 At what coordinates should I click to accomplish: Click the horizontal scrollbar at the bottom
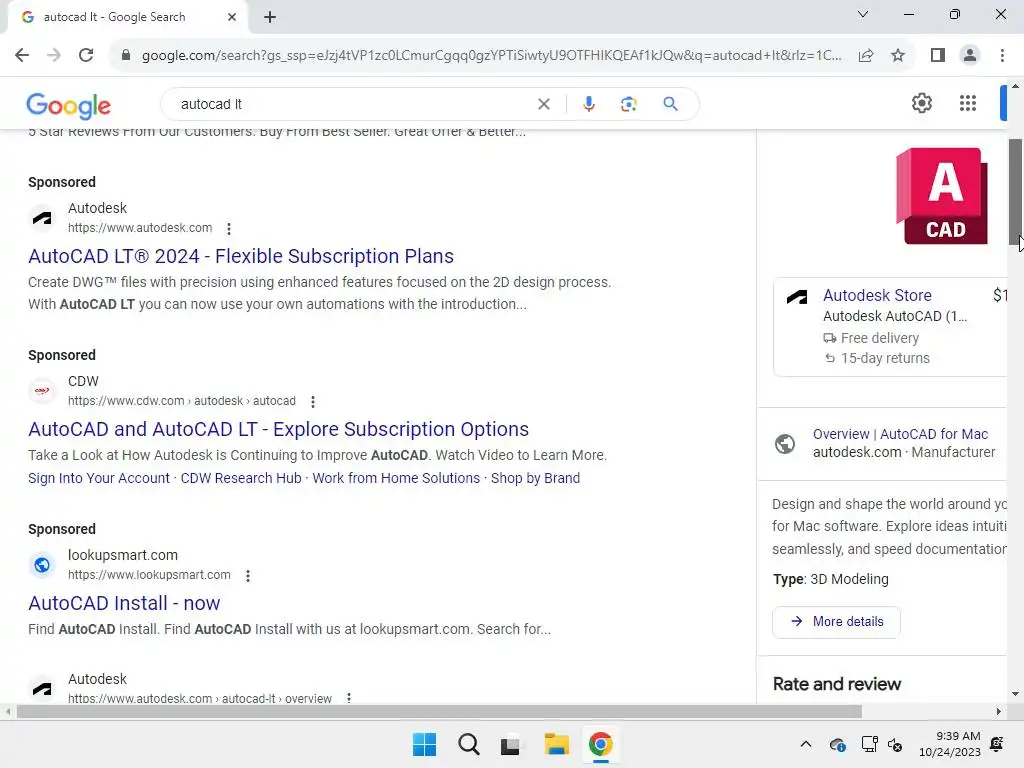439,711
